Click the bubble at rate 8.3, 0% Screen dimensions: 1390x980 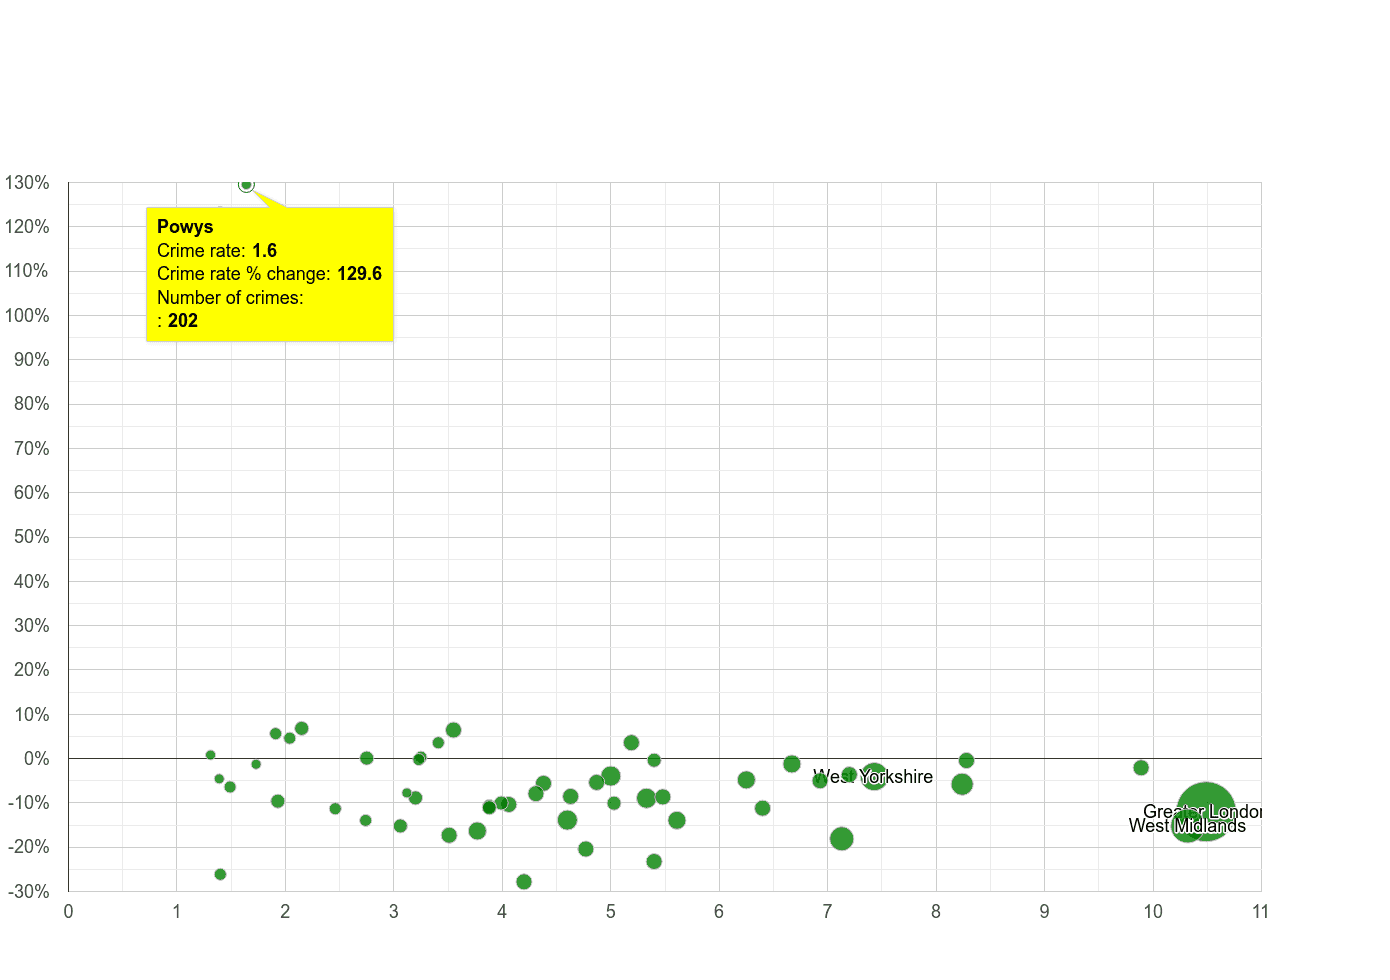(966, 761)
